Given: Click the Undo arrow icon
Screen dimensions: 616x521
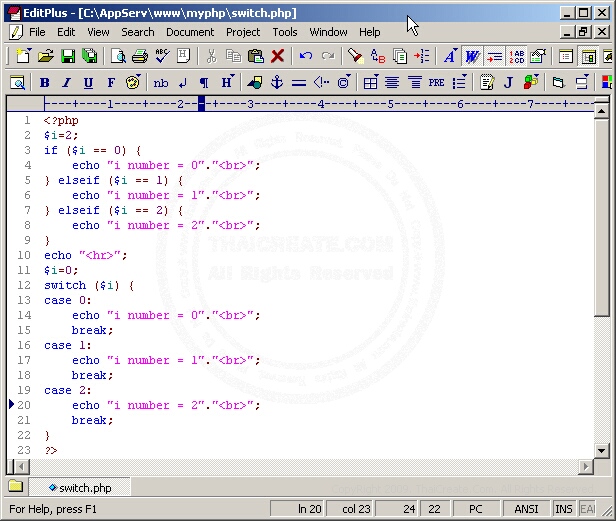Looking at the screenshot, I should pyautogui.click(x=306, y=57).
